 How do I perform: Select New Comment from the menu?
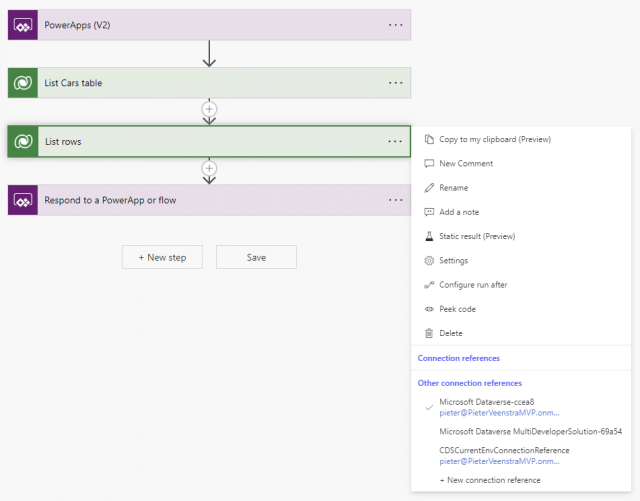(521, 163)
